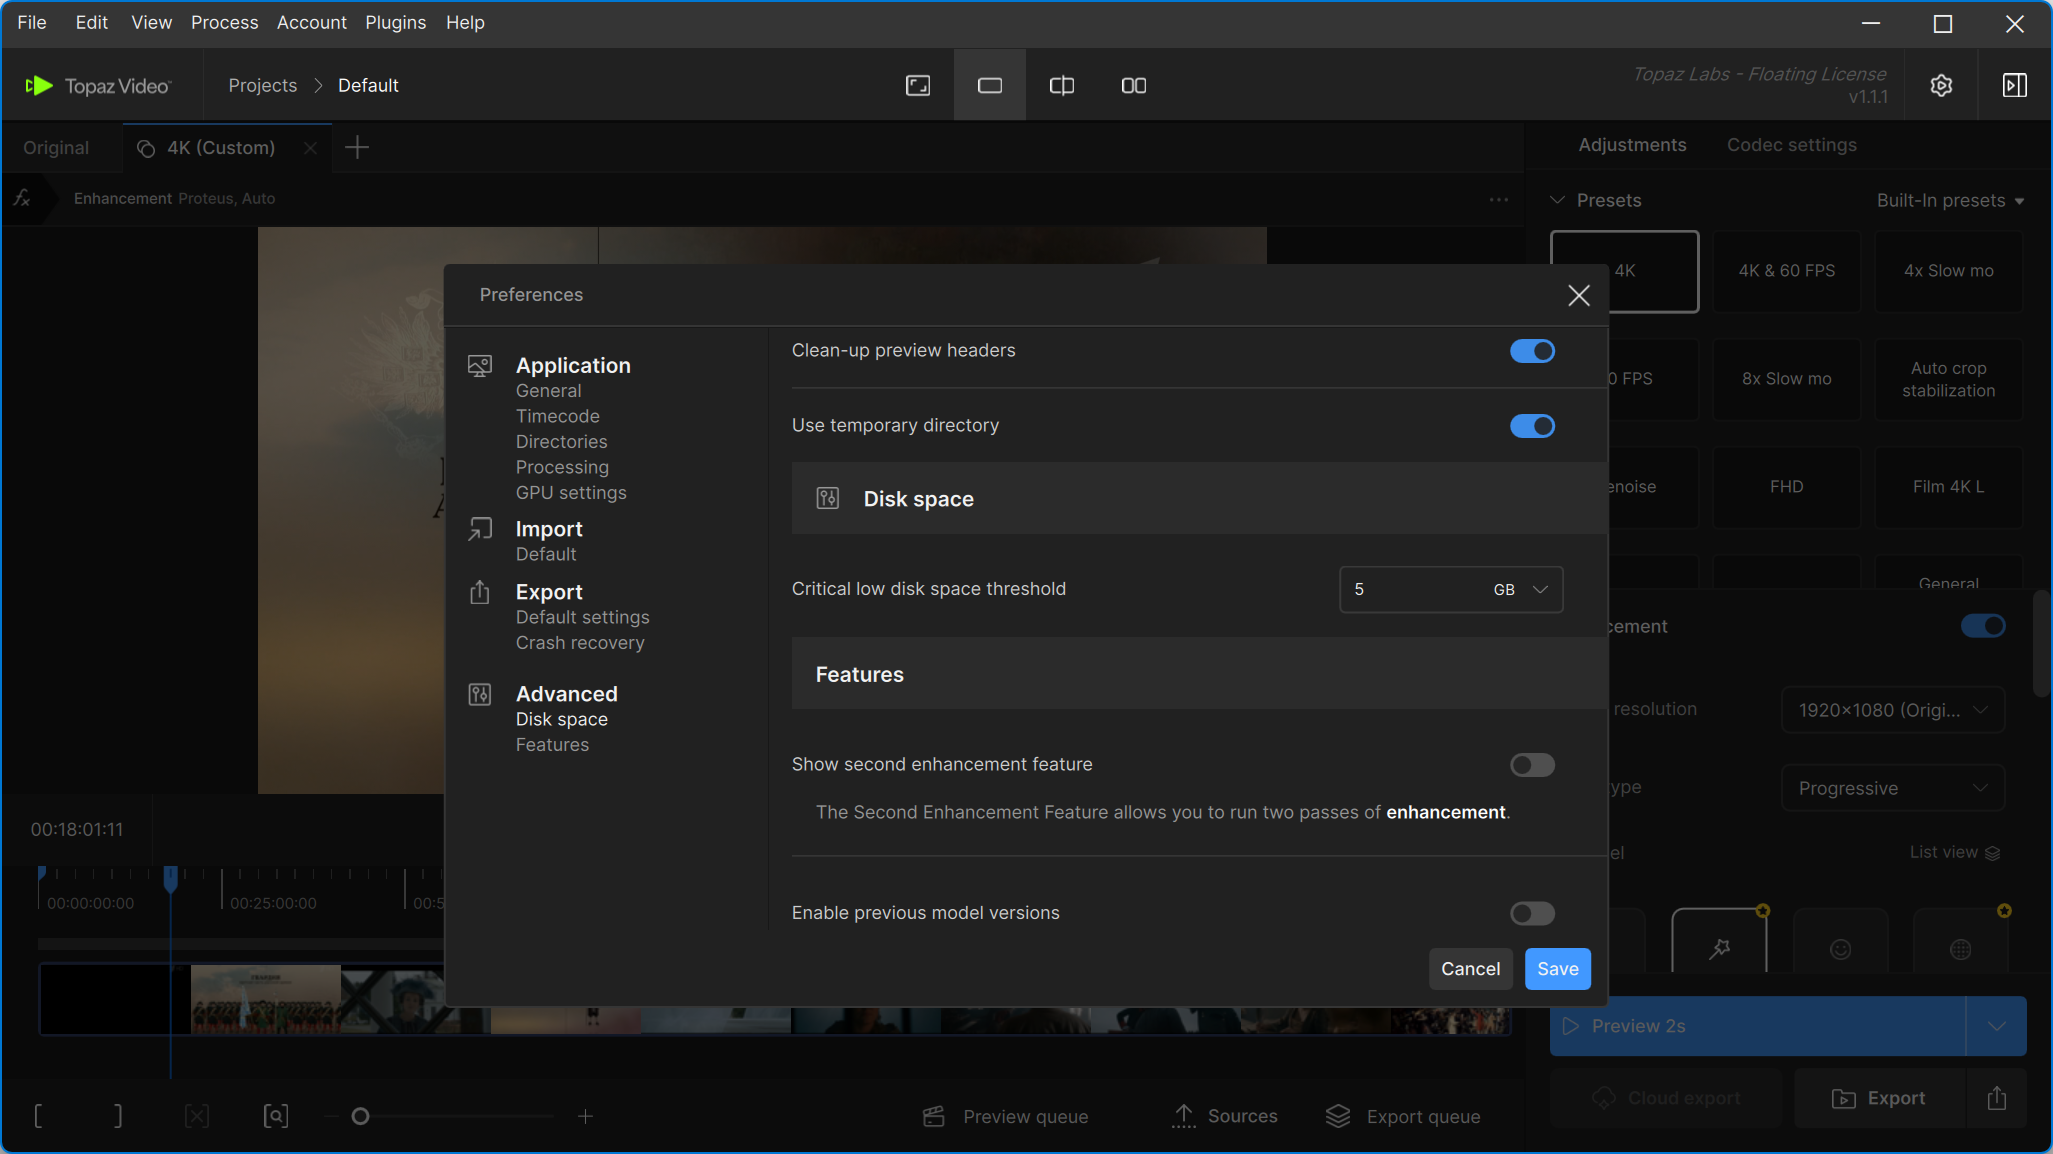Select side-by-side view layout icon

click(1134, 86)
